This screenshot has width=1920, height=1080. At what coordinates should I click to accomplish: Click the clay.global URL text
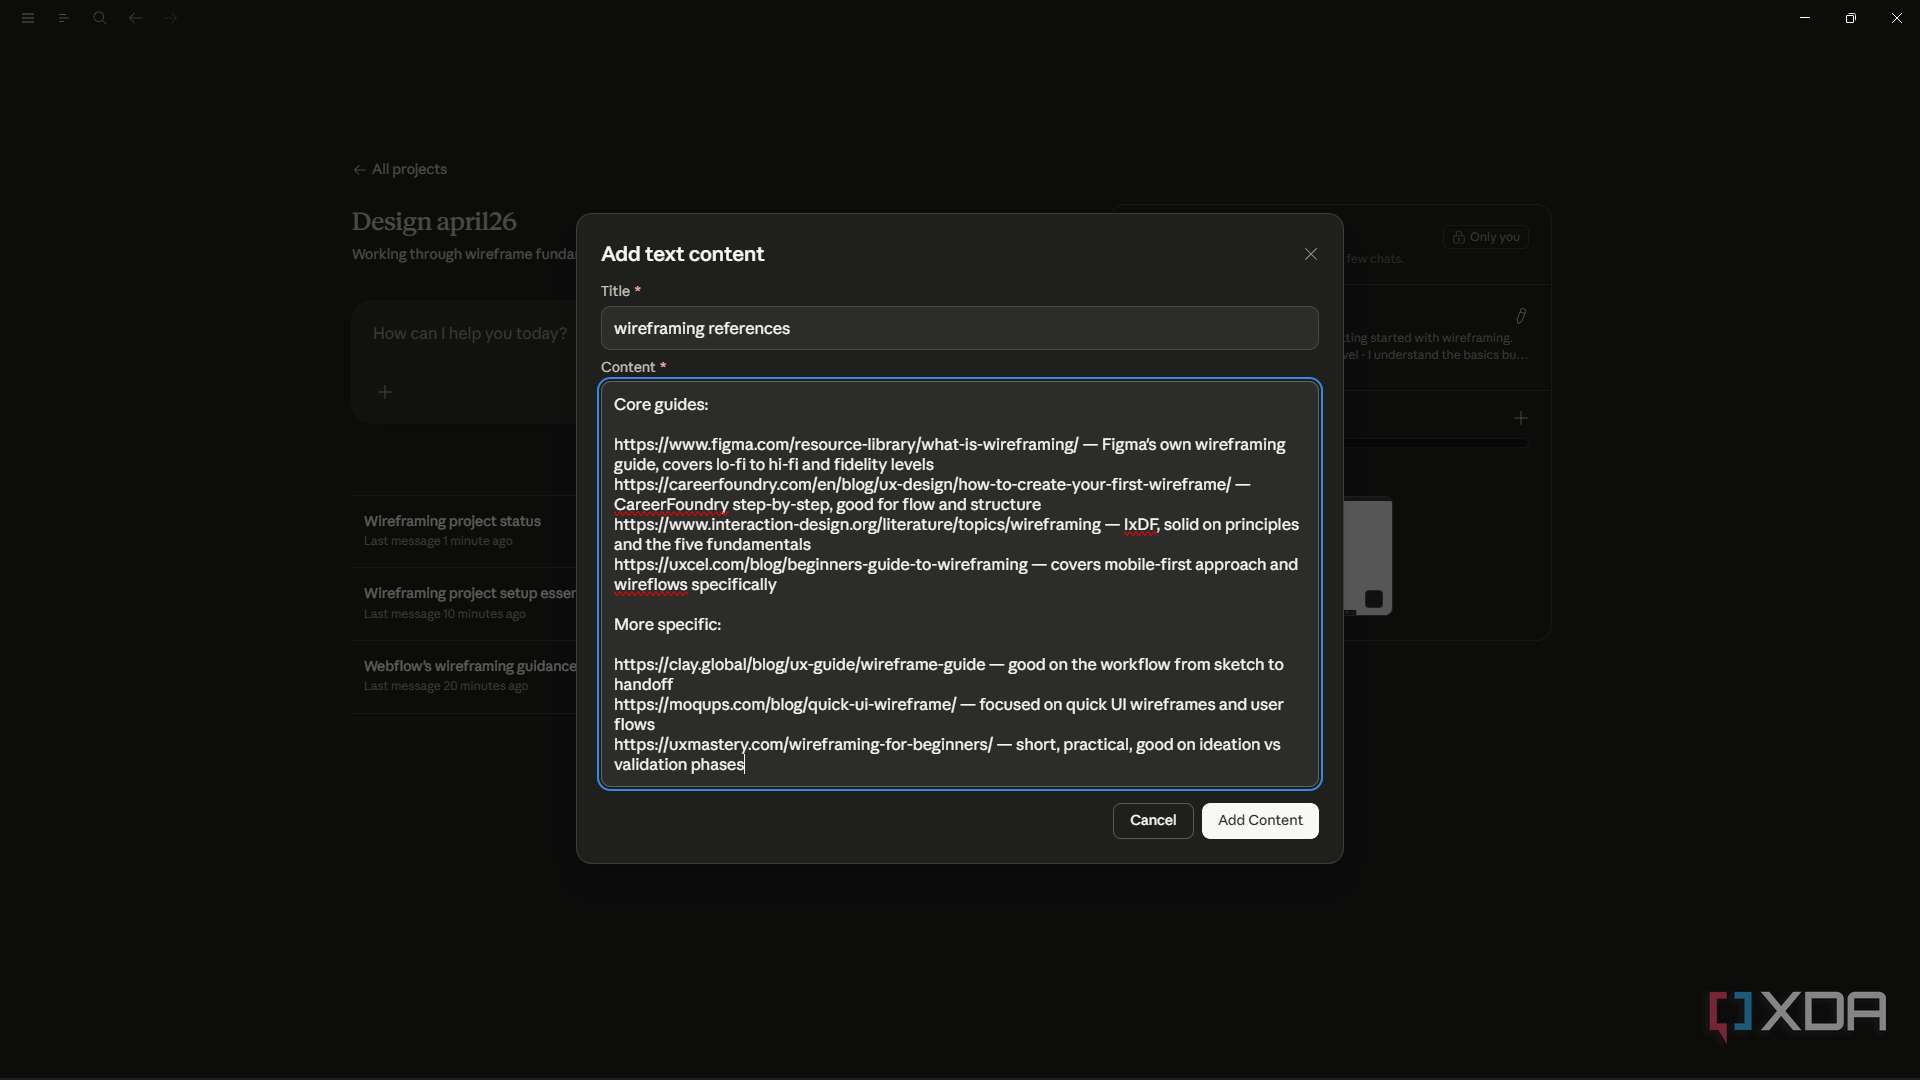coord(800,664)
